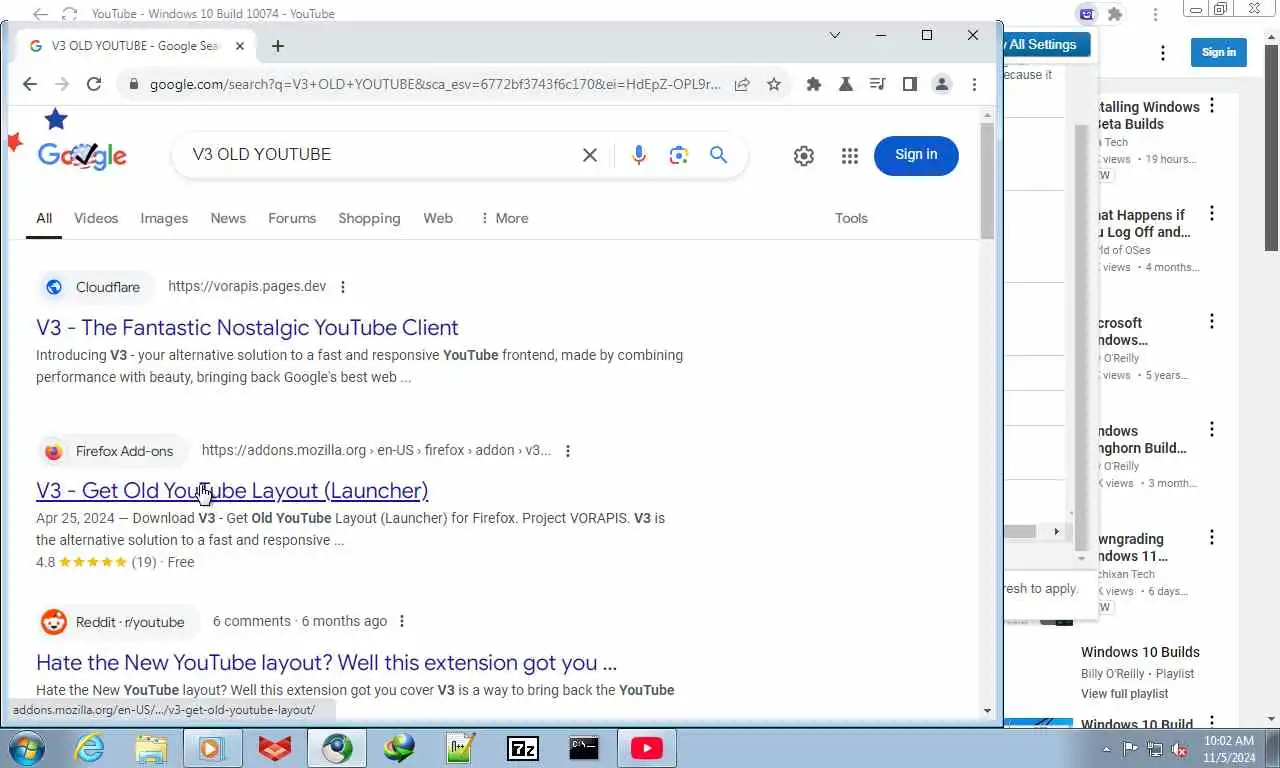Open options dots beside vorapis.pages.dev result
Image resolution: width=1280 pixels, height=768 pixels.
click(343, 287)
